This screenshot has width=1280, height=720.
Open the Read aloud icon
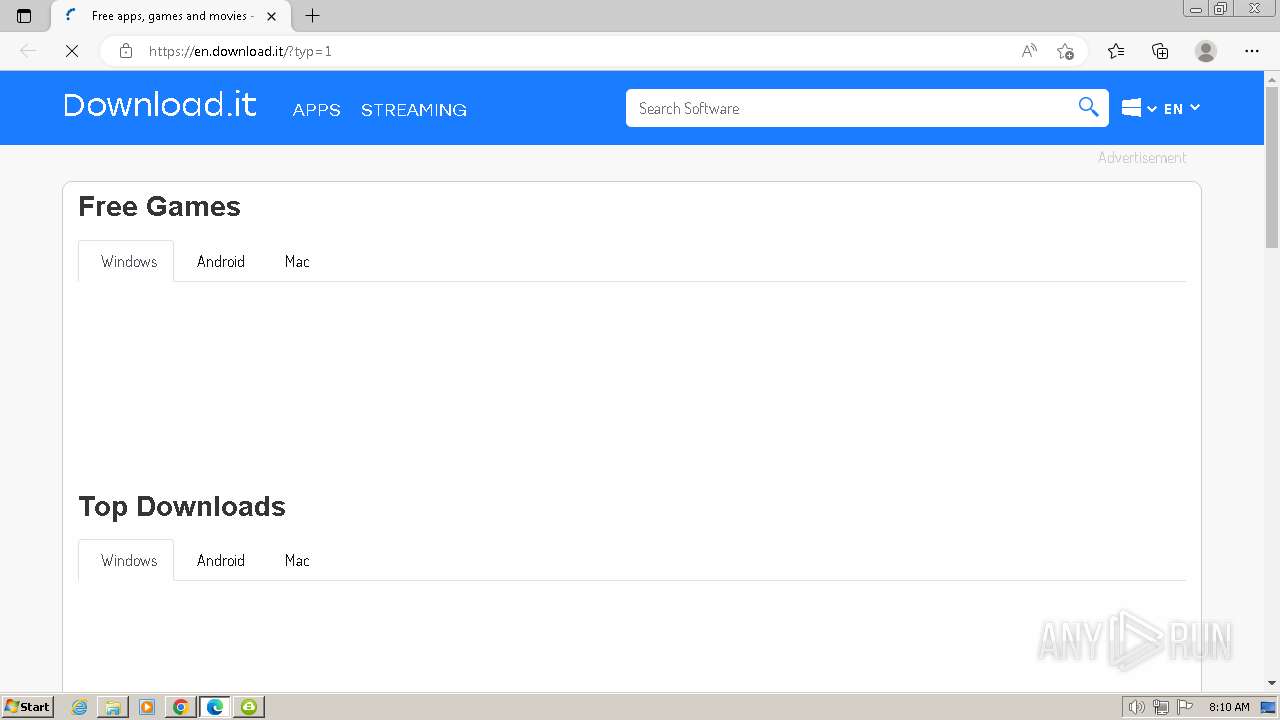pos(1029,51)
